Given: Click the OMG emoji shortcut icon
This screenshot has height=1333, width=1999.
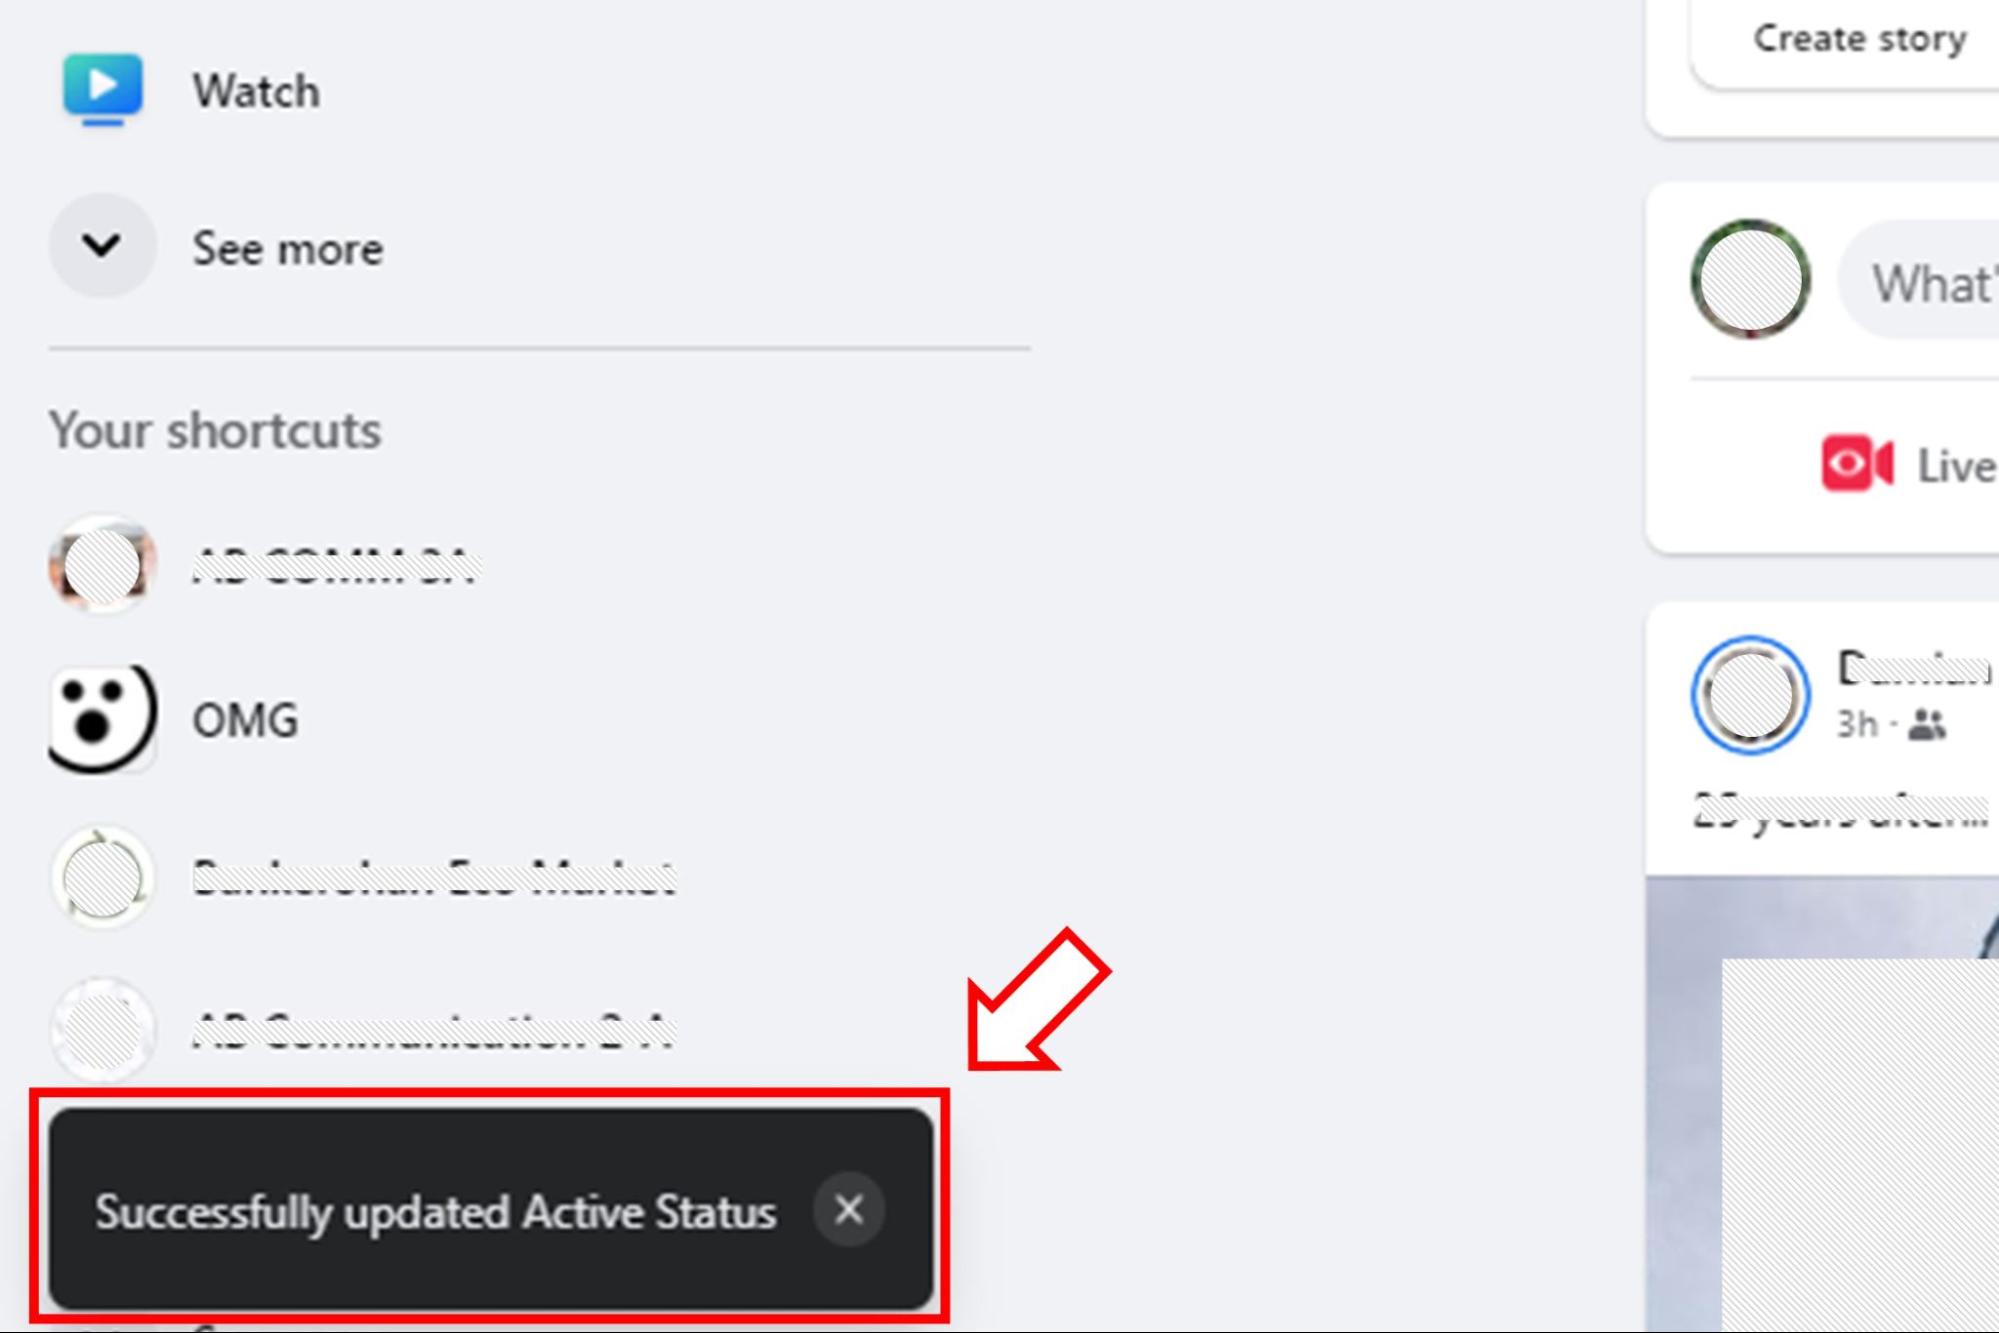Looking at the screenshot, I should 101,719.
